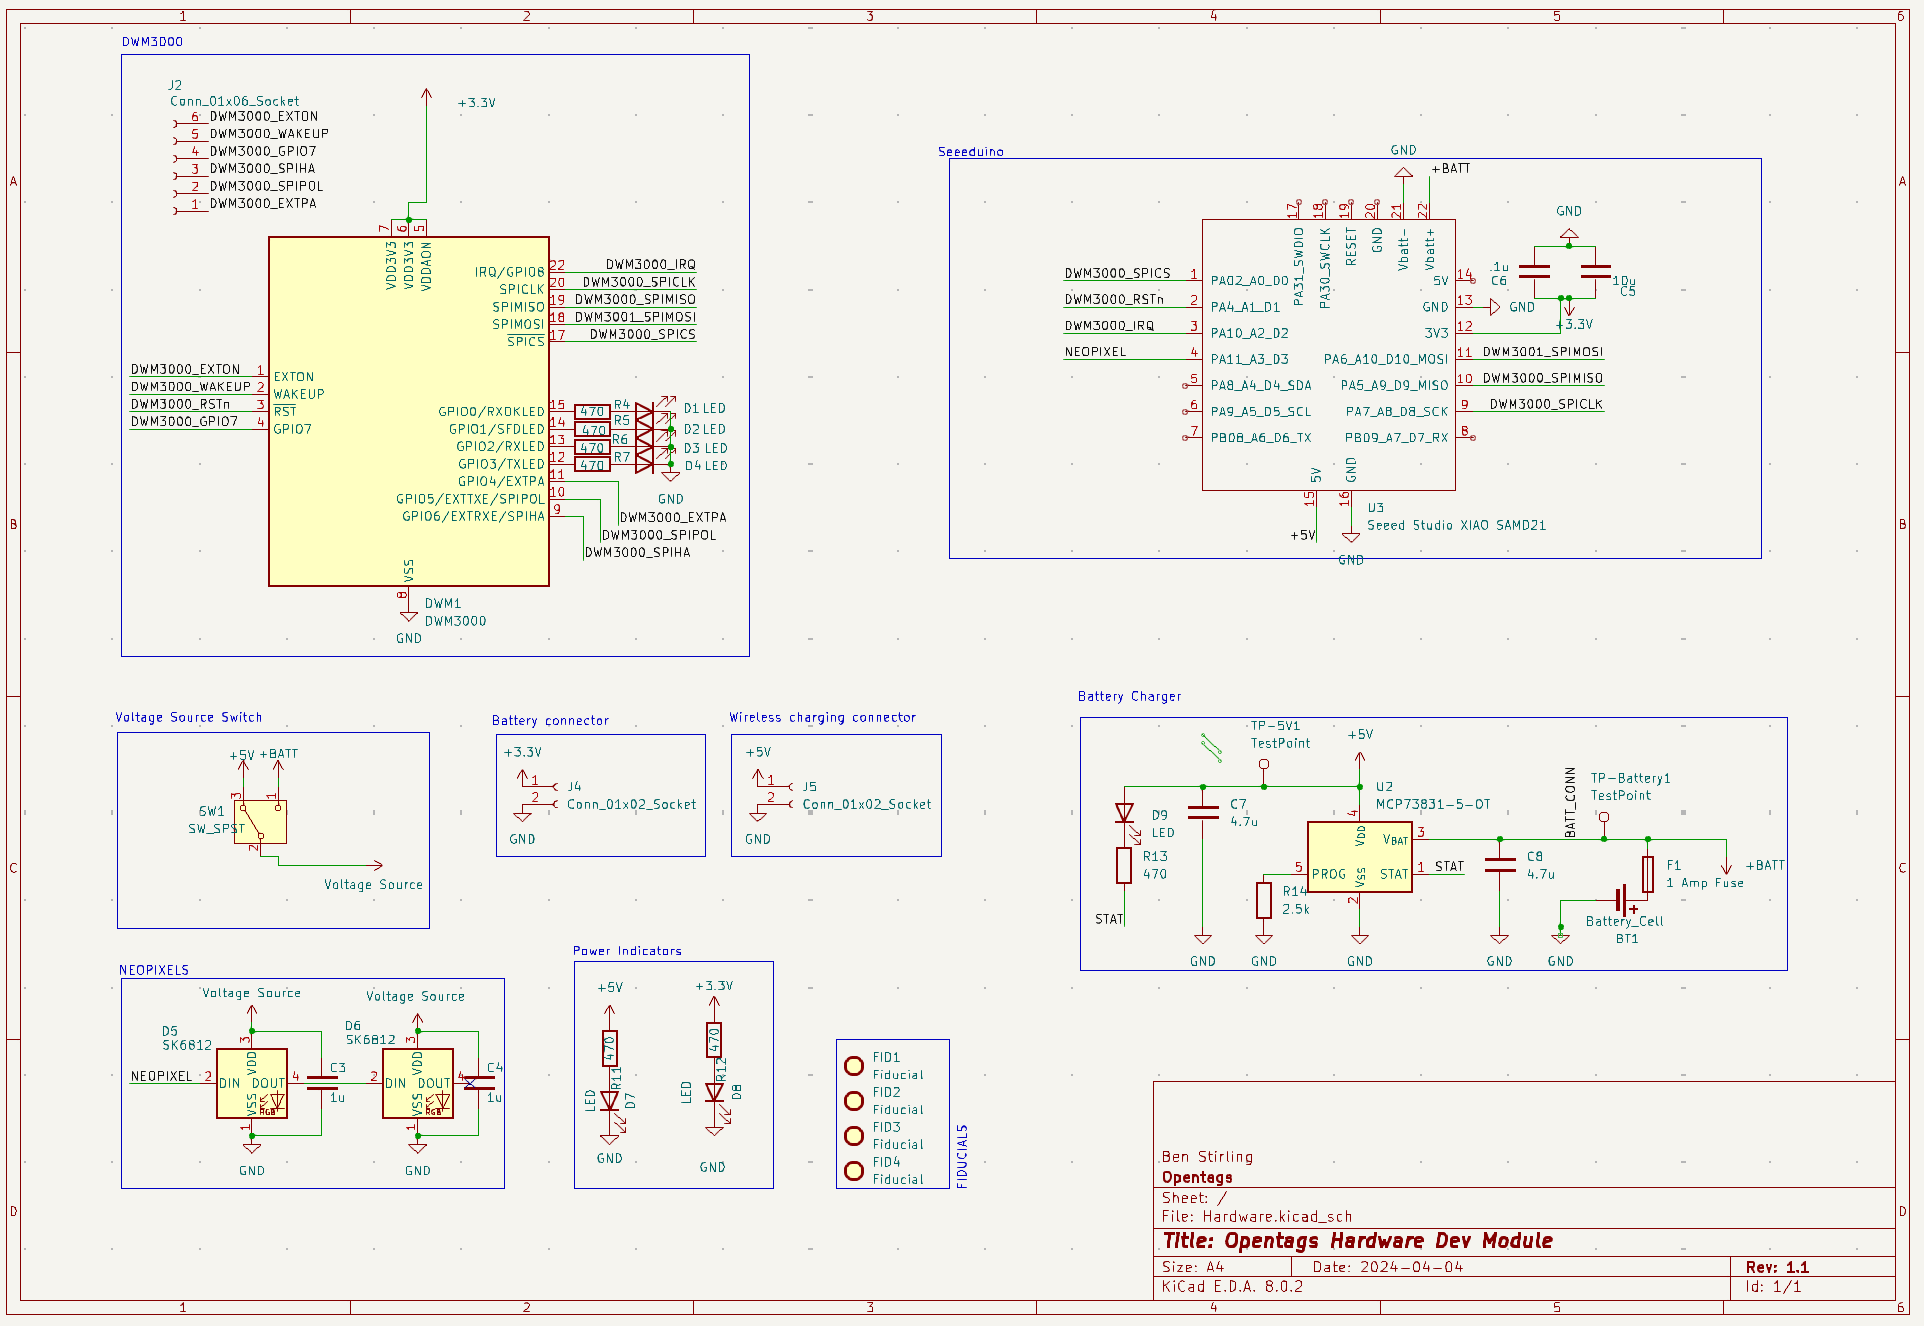Click the 'Date: 2024-04-04' field
The height and width of the screenshot is (1326, 1924).
pyautogui.click(x=1388, y=1267)
